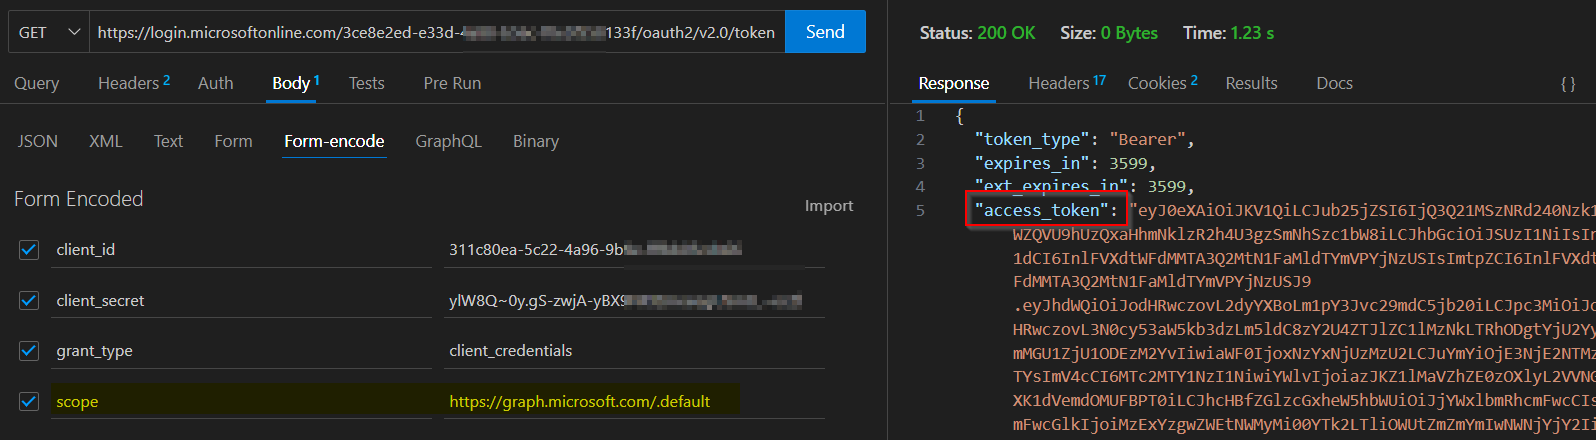Open the Docs tab

click(1334, 83)
